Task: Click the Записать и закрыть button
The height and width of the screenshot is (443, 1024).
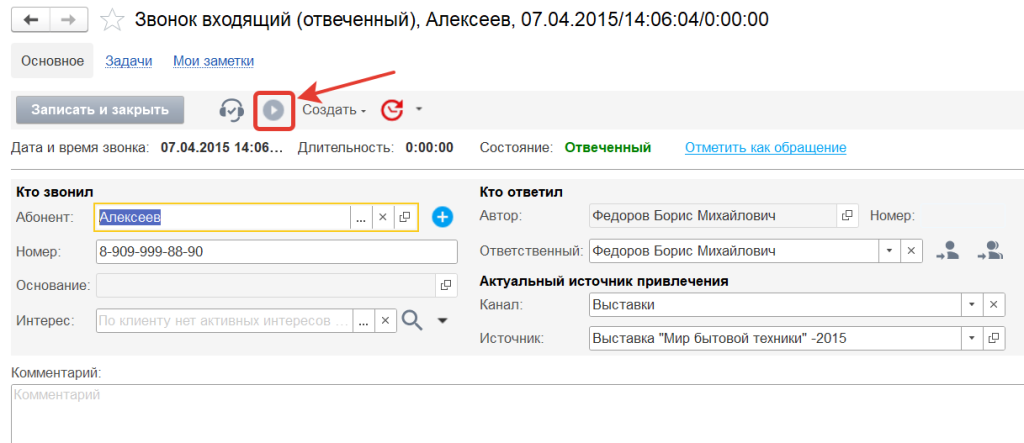Action: pos(100,110)
